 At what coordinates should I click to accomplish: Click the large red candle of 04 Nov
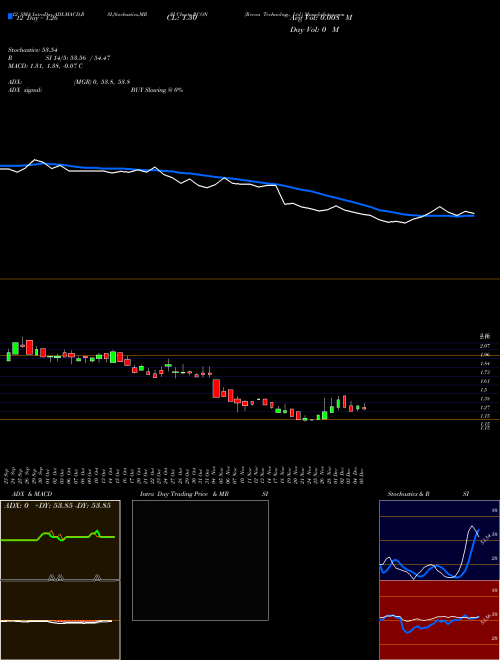tap(216, 388)
